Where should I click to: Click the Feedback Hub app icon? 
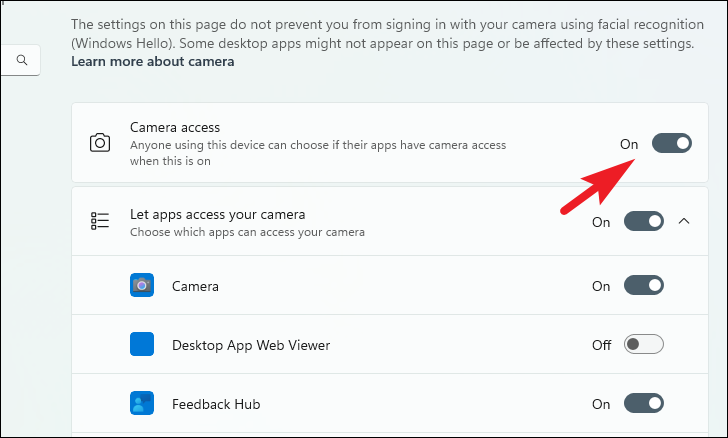point(142,404)
